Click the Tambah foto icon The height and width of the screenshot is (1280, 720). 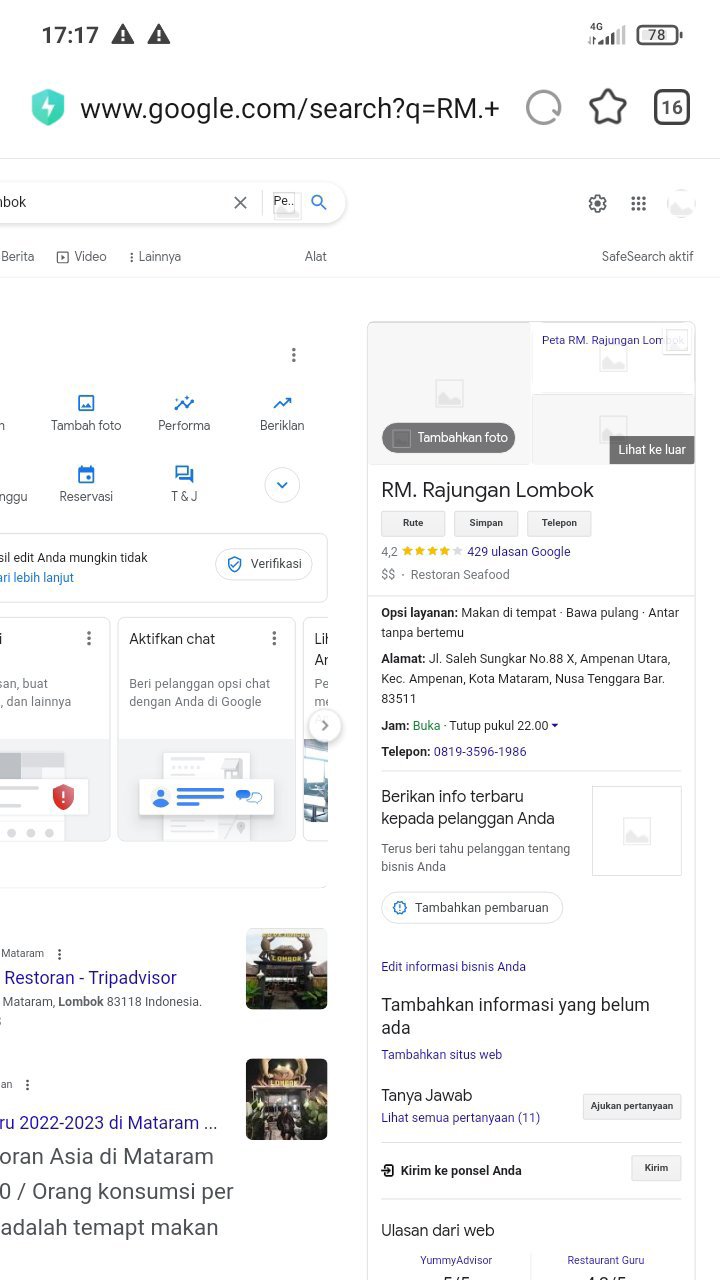[x=86, y=403]
